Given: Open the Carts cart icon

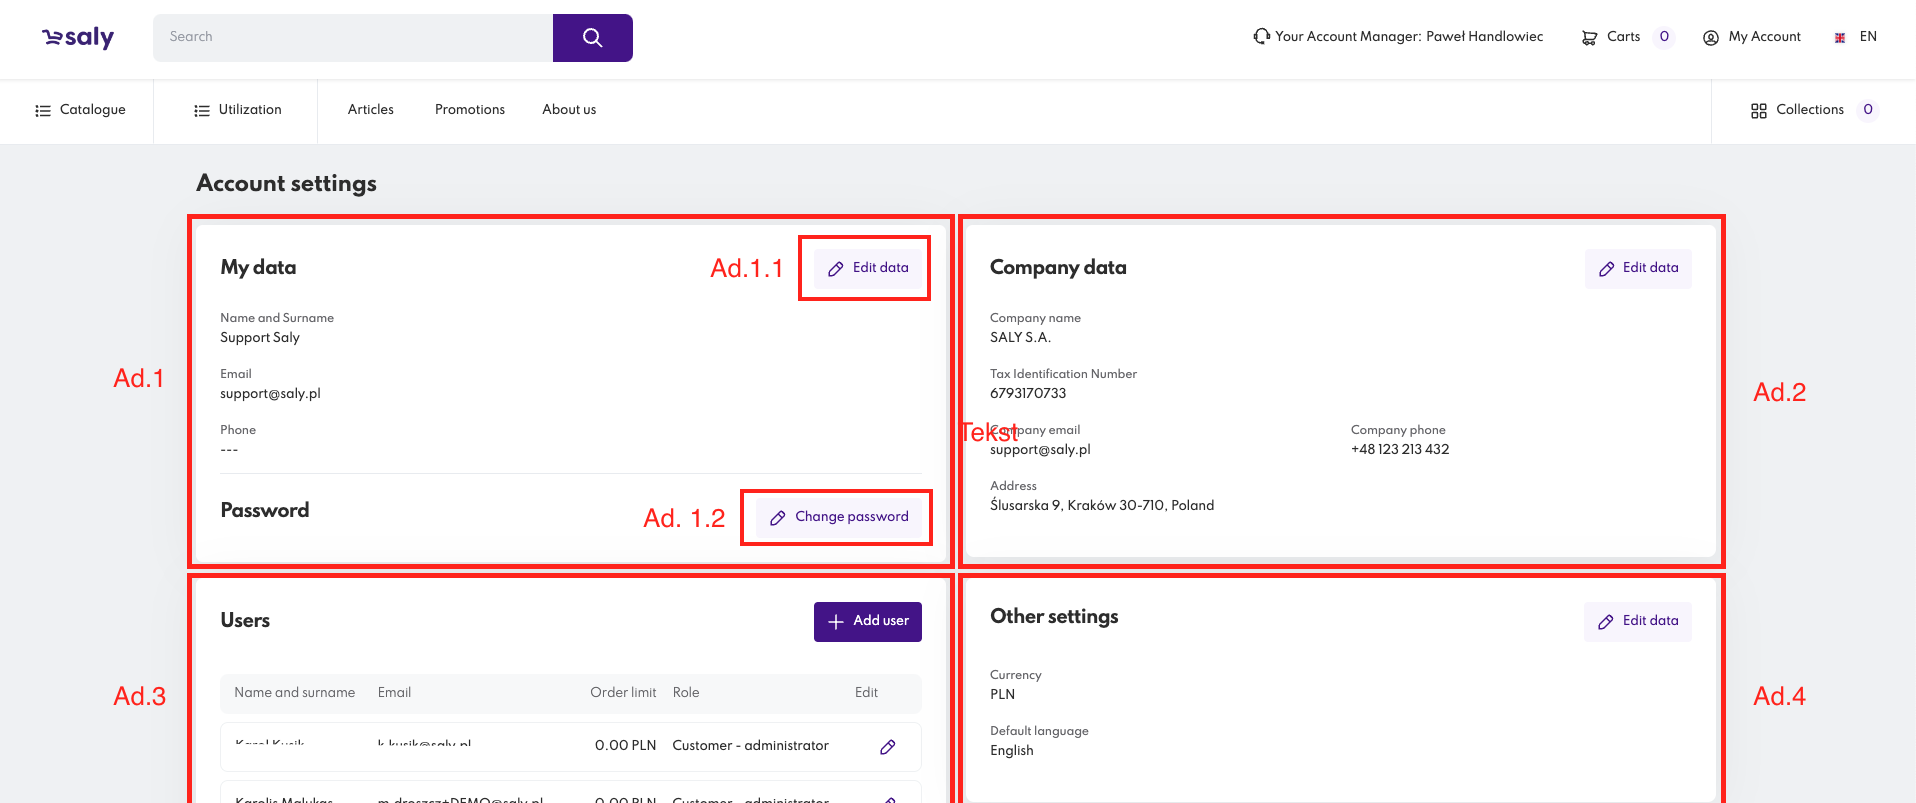Looking at the screenshot, I should point(1589,38).
